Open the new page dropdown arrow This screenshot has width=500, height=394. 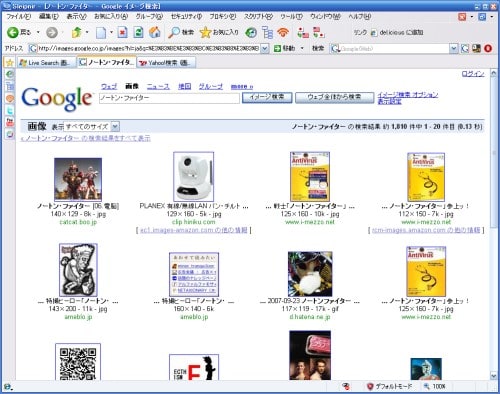[x=111, y=32]
